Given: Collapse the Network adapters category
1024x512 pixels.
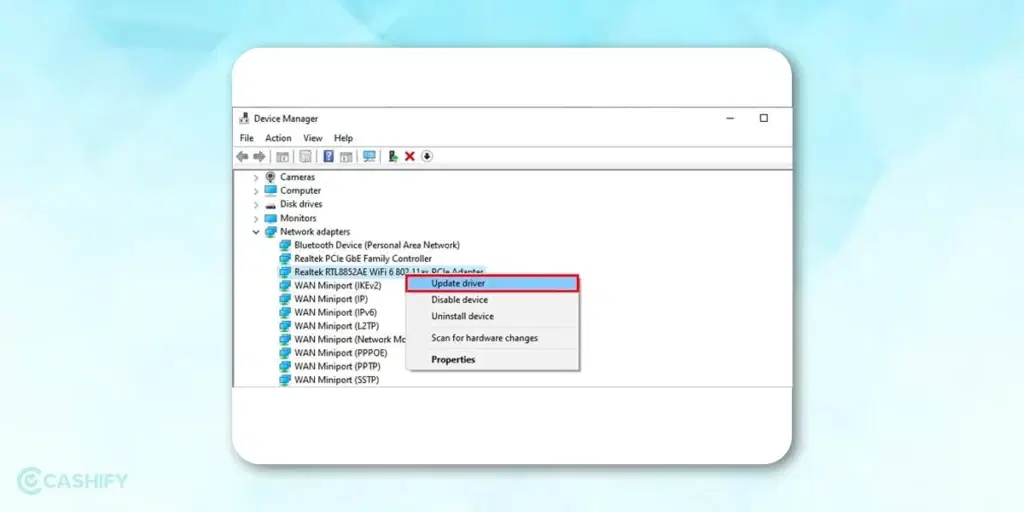Looking at the screenshot, I should click(x=256, y=232).
